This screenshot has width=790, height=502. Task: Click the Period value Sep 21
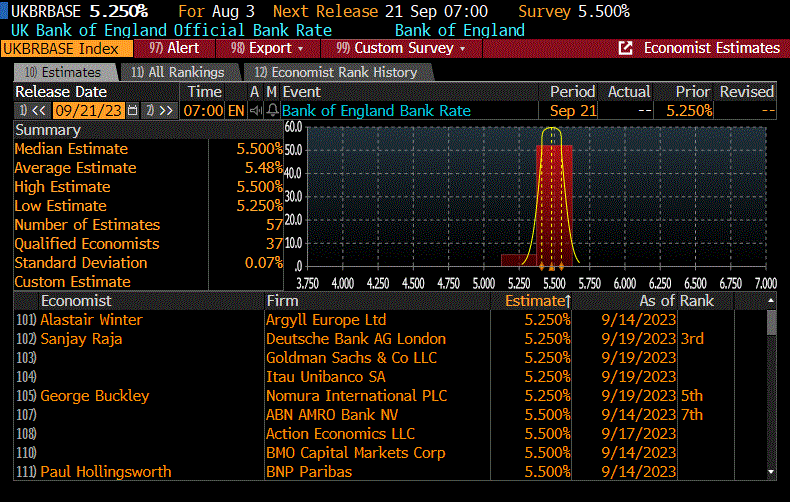pyautogui.click(x=573, y=110)
